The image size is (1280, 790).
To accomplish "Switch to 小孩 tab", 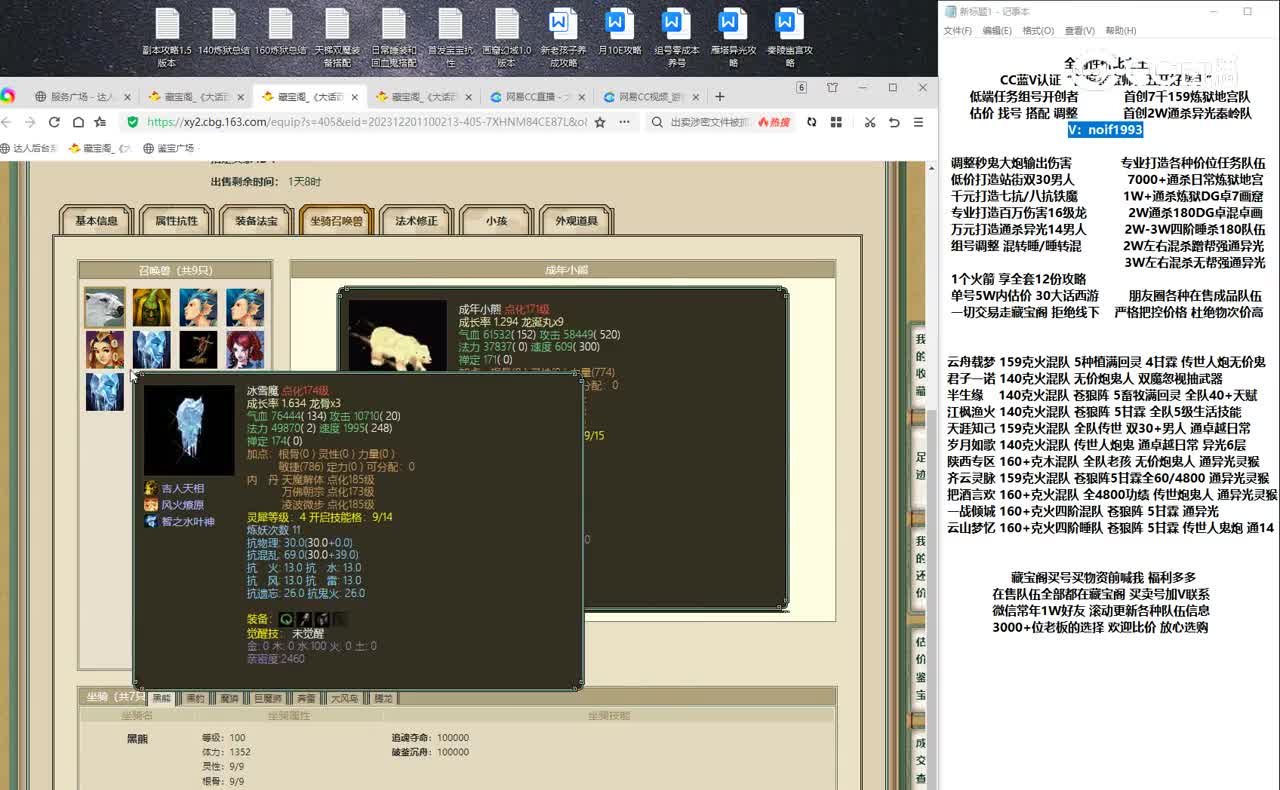I will coord(497,221).
